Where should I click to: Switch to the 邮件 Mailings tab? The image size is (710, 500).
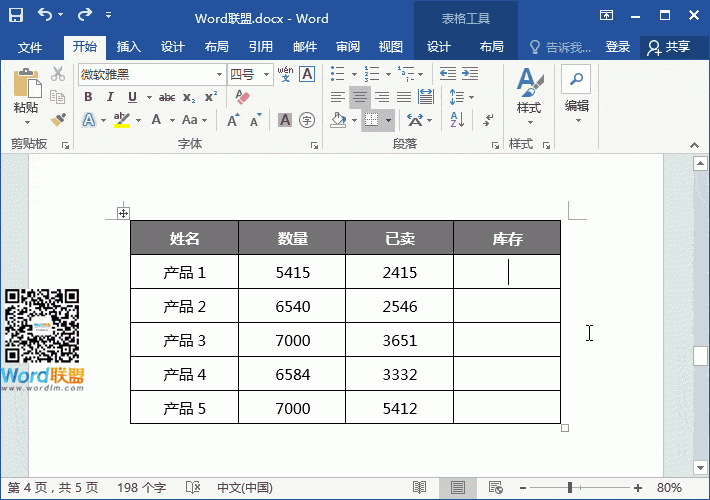305,47
